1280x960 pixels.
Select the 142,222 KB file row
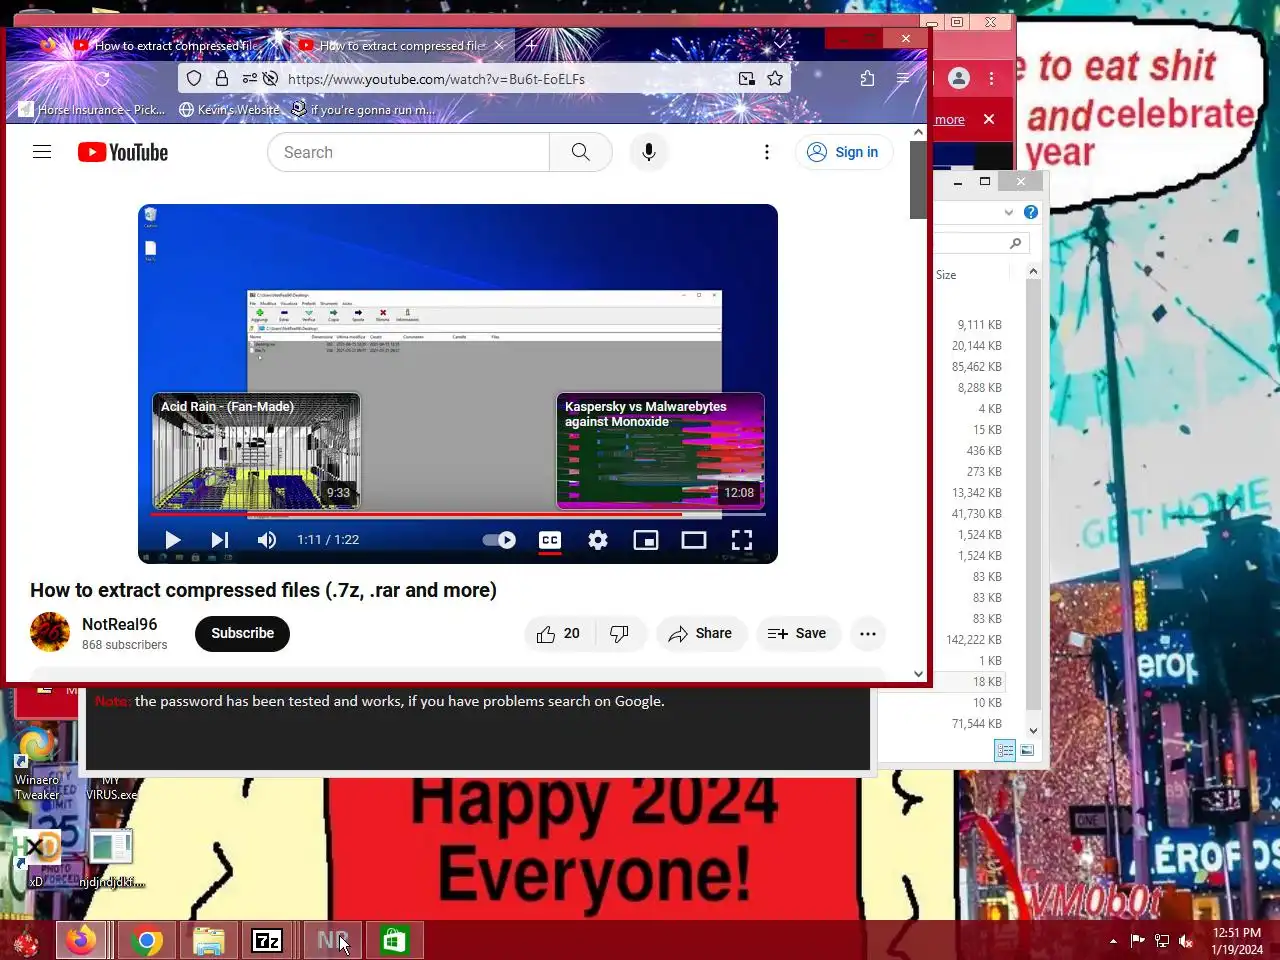point(968,640)
